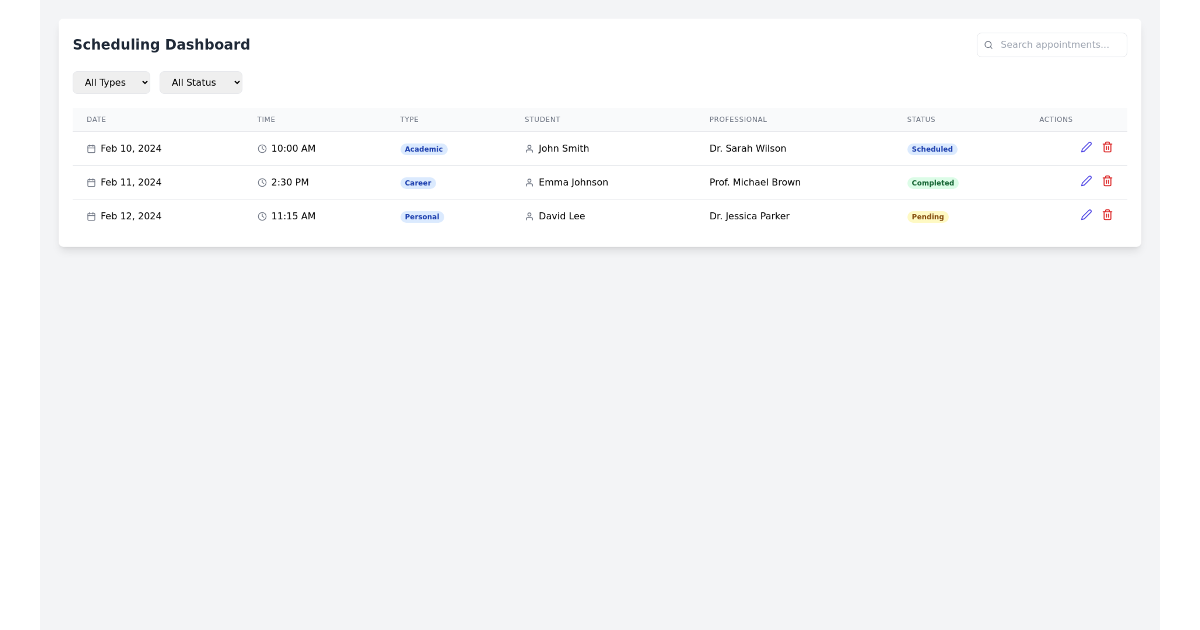Click the Academic type badge
The width and height of the screenshot is (1200, 630).
pos(423,148)
